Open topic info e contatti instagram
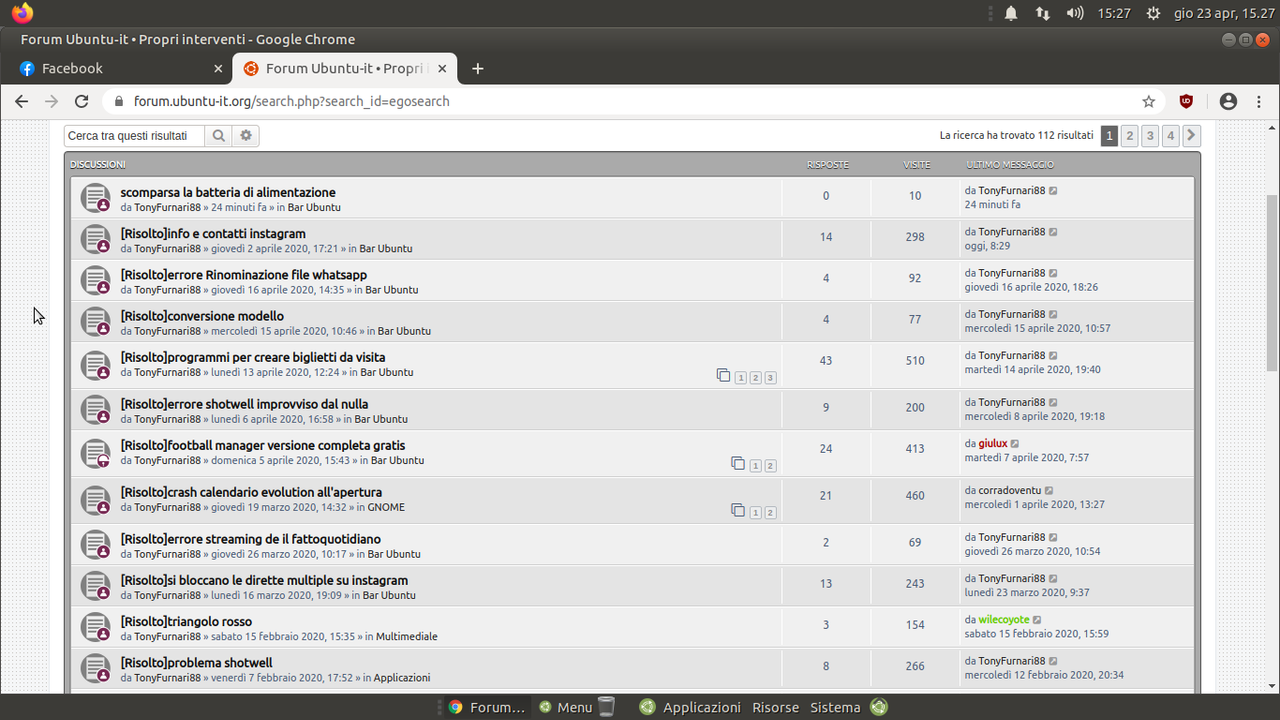The image size is (1280, 720). pos(213,233)
